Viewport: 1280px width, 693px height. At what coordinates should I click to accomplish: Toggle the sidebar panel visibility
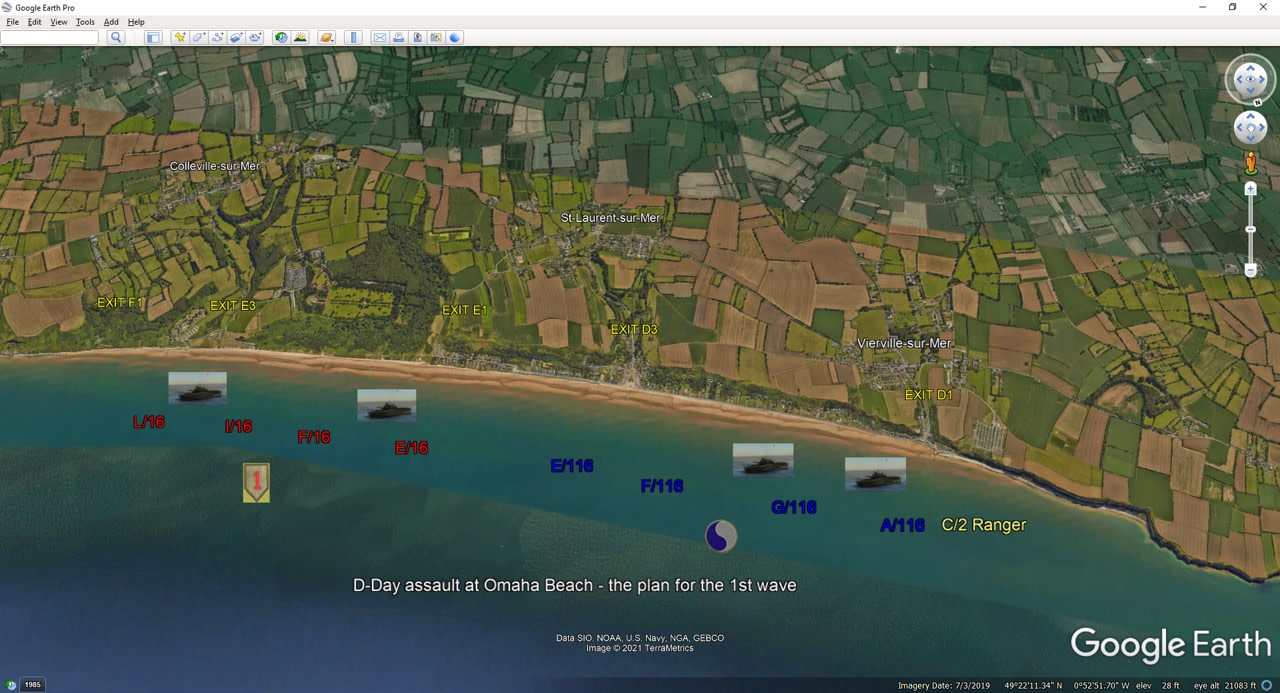[x=152, y=37]
